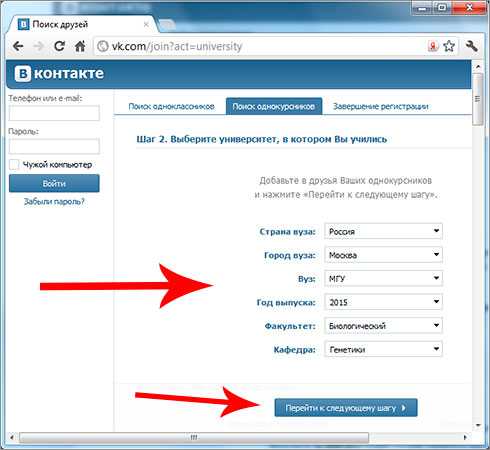
Task: Toggle the Чужой компьютер checkbox
Action: [x=14, y=165]
